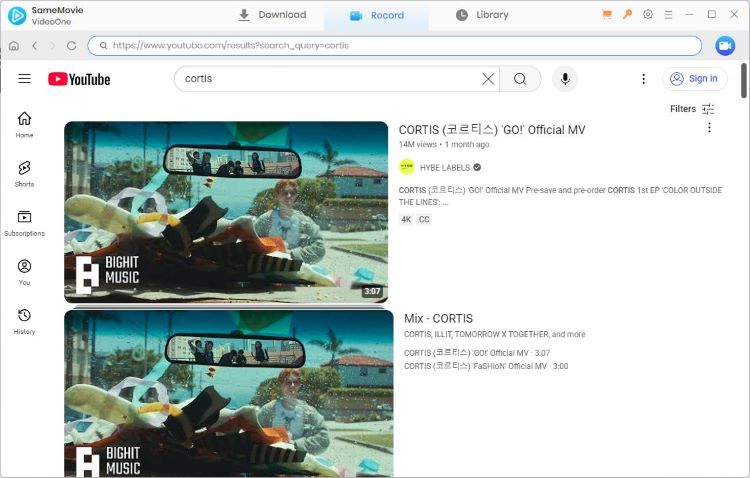Open You in YouTube sidebar
Viewport: 750px width, 478px height.
pyautogui.click(x=24, y=272)
